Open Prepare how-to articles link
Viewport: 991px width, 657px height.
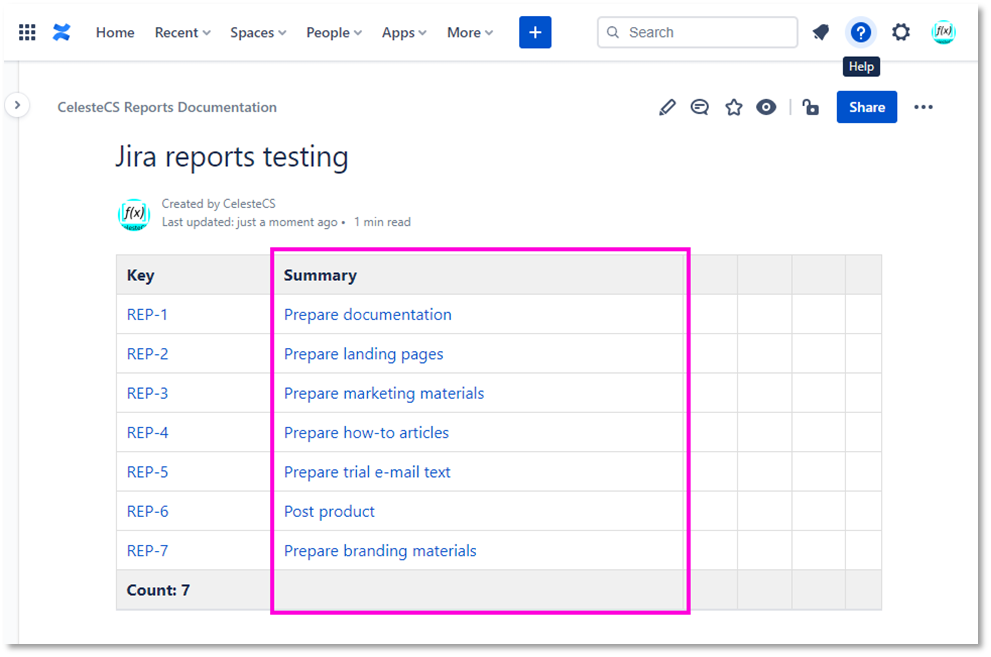pos(366,433)
